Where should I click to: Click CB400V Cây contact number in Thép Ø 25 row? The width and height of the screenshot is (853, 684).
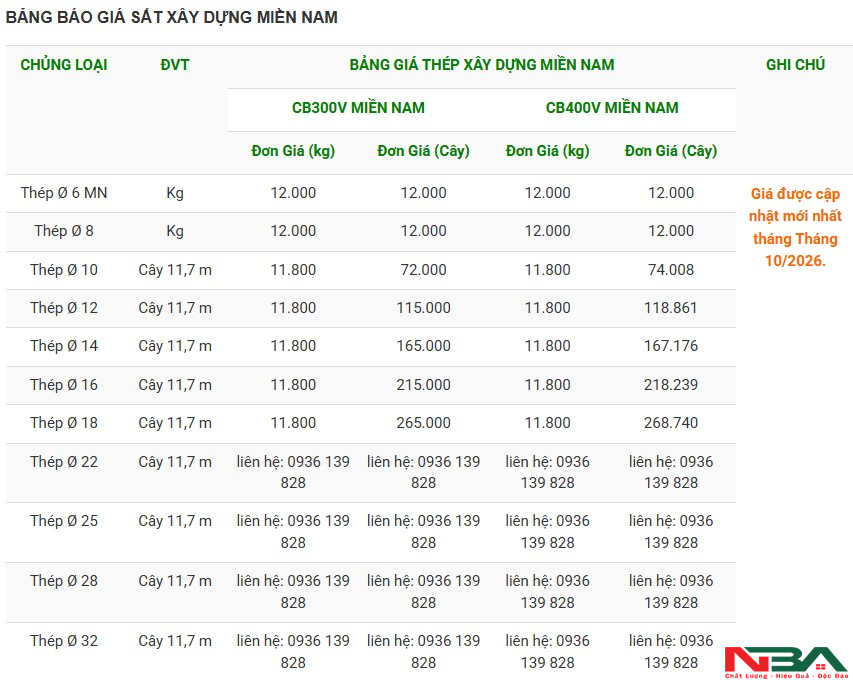tap(671, 532)
